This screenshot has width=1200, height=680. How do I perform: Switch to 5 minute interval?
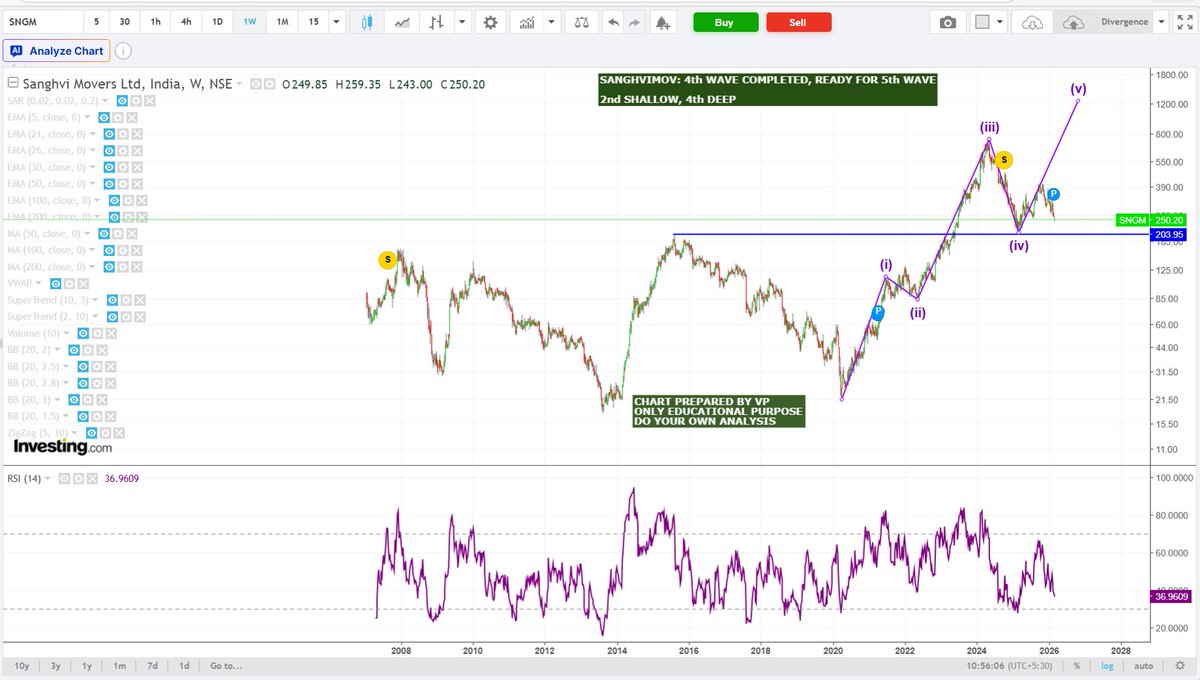click(x=96, y=22)
